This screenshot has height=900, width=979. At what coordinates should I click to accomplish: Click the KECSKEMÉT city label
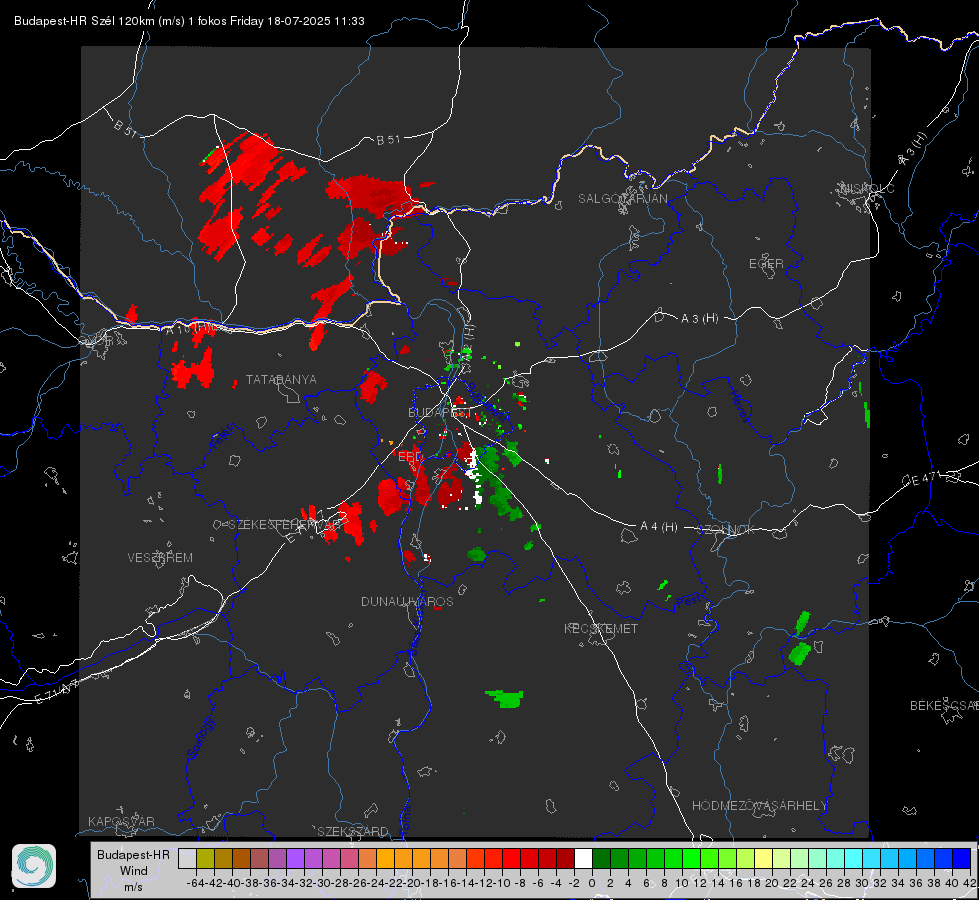pos(601,628)
